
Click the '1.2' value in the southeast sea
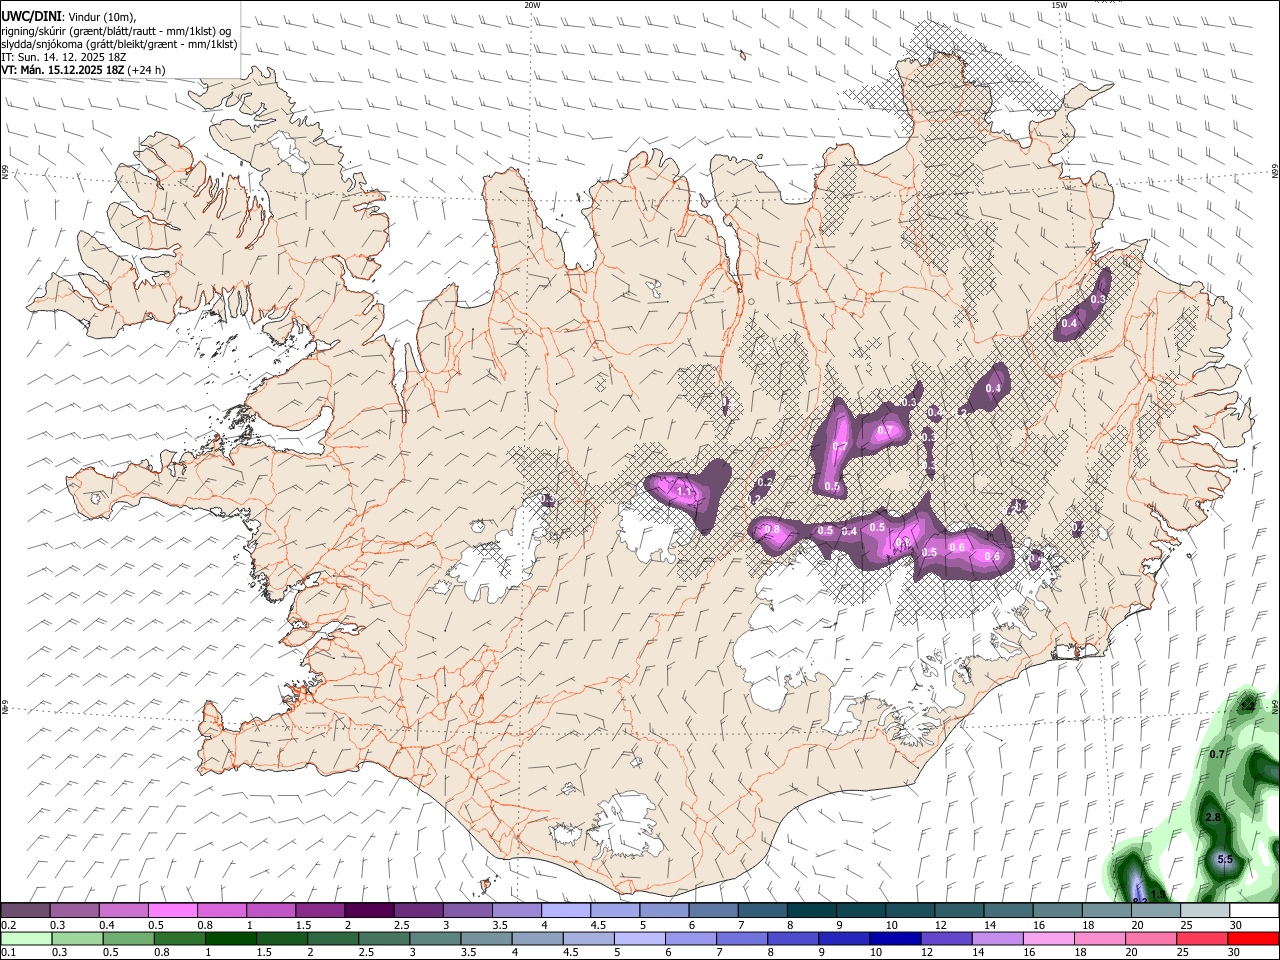point(1248,705)
